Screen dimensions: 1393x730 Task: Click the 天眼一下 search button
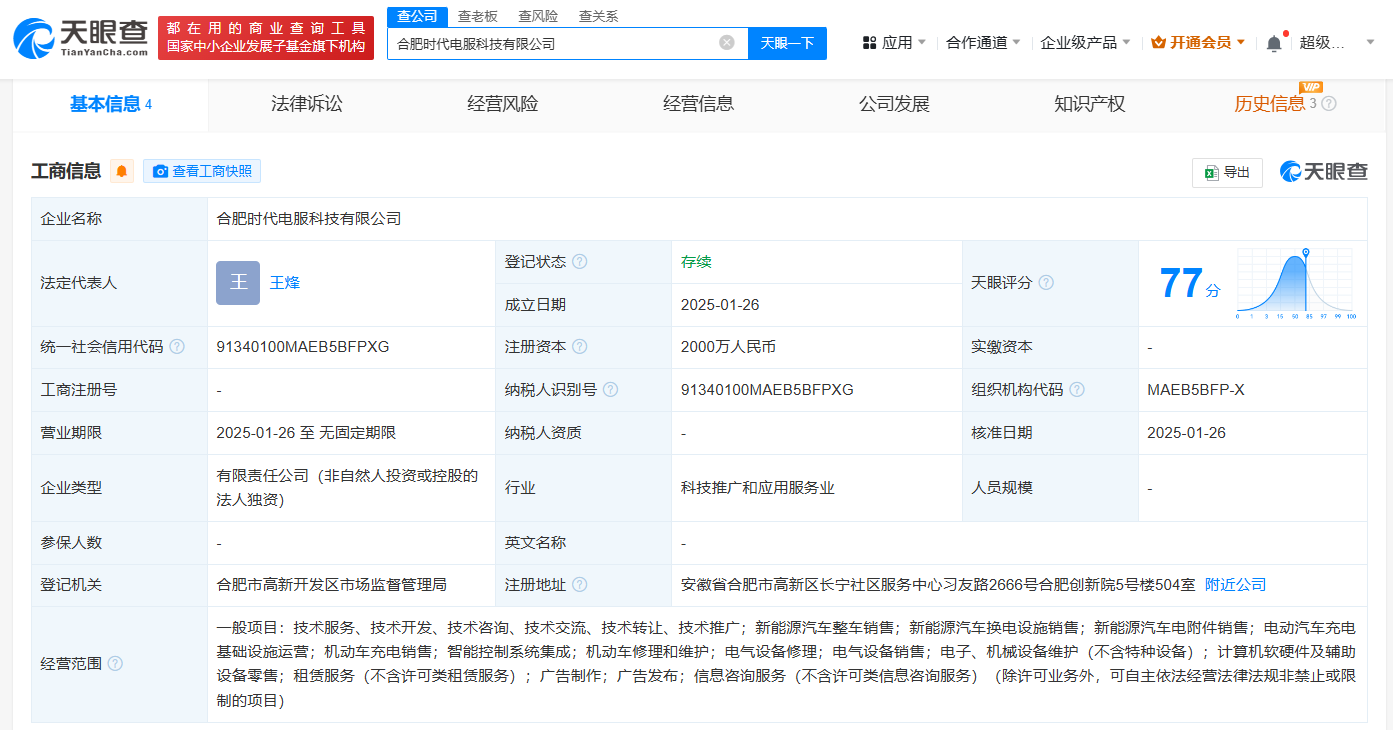787,43
